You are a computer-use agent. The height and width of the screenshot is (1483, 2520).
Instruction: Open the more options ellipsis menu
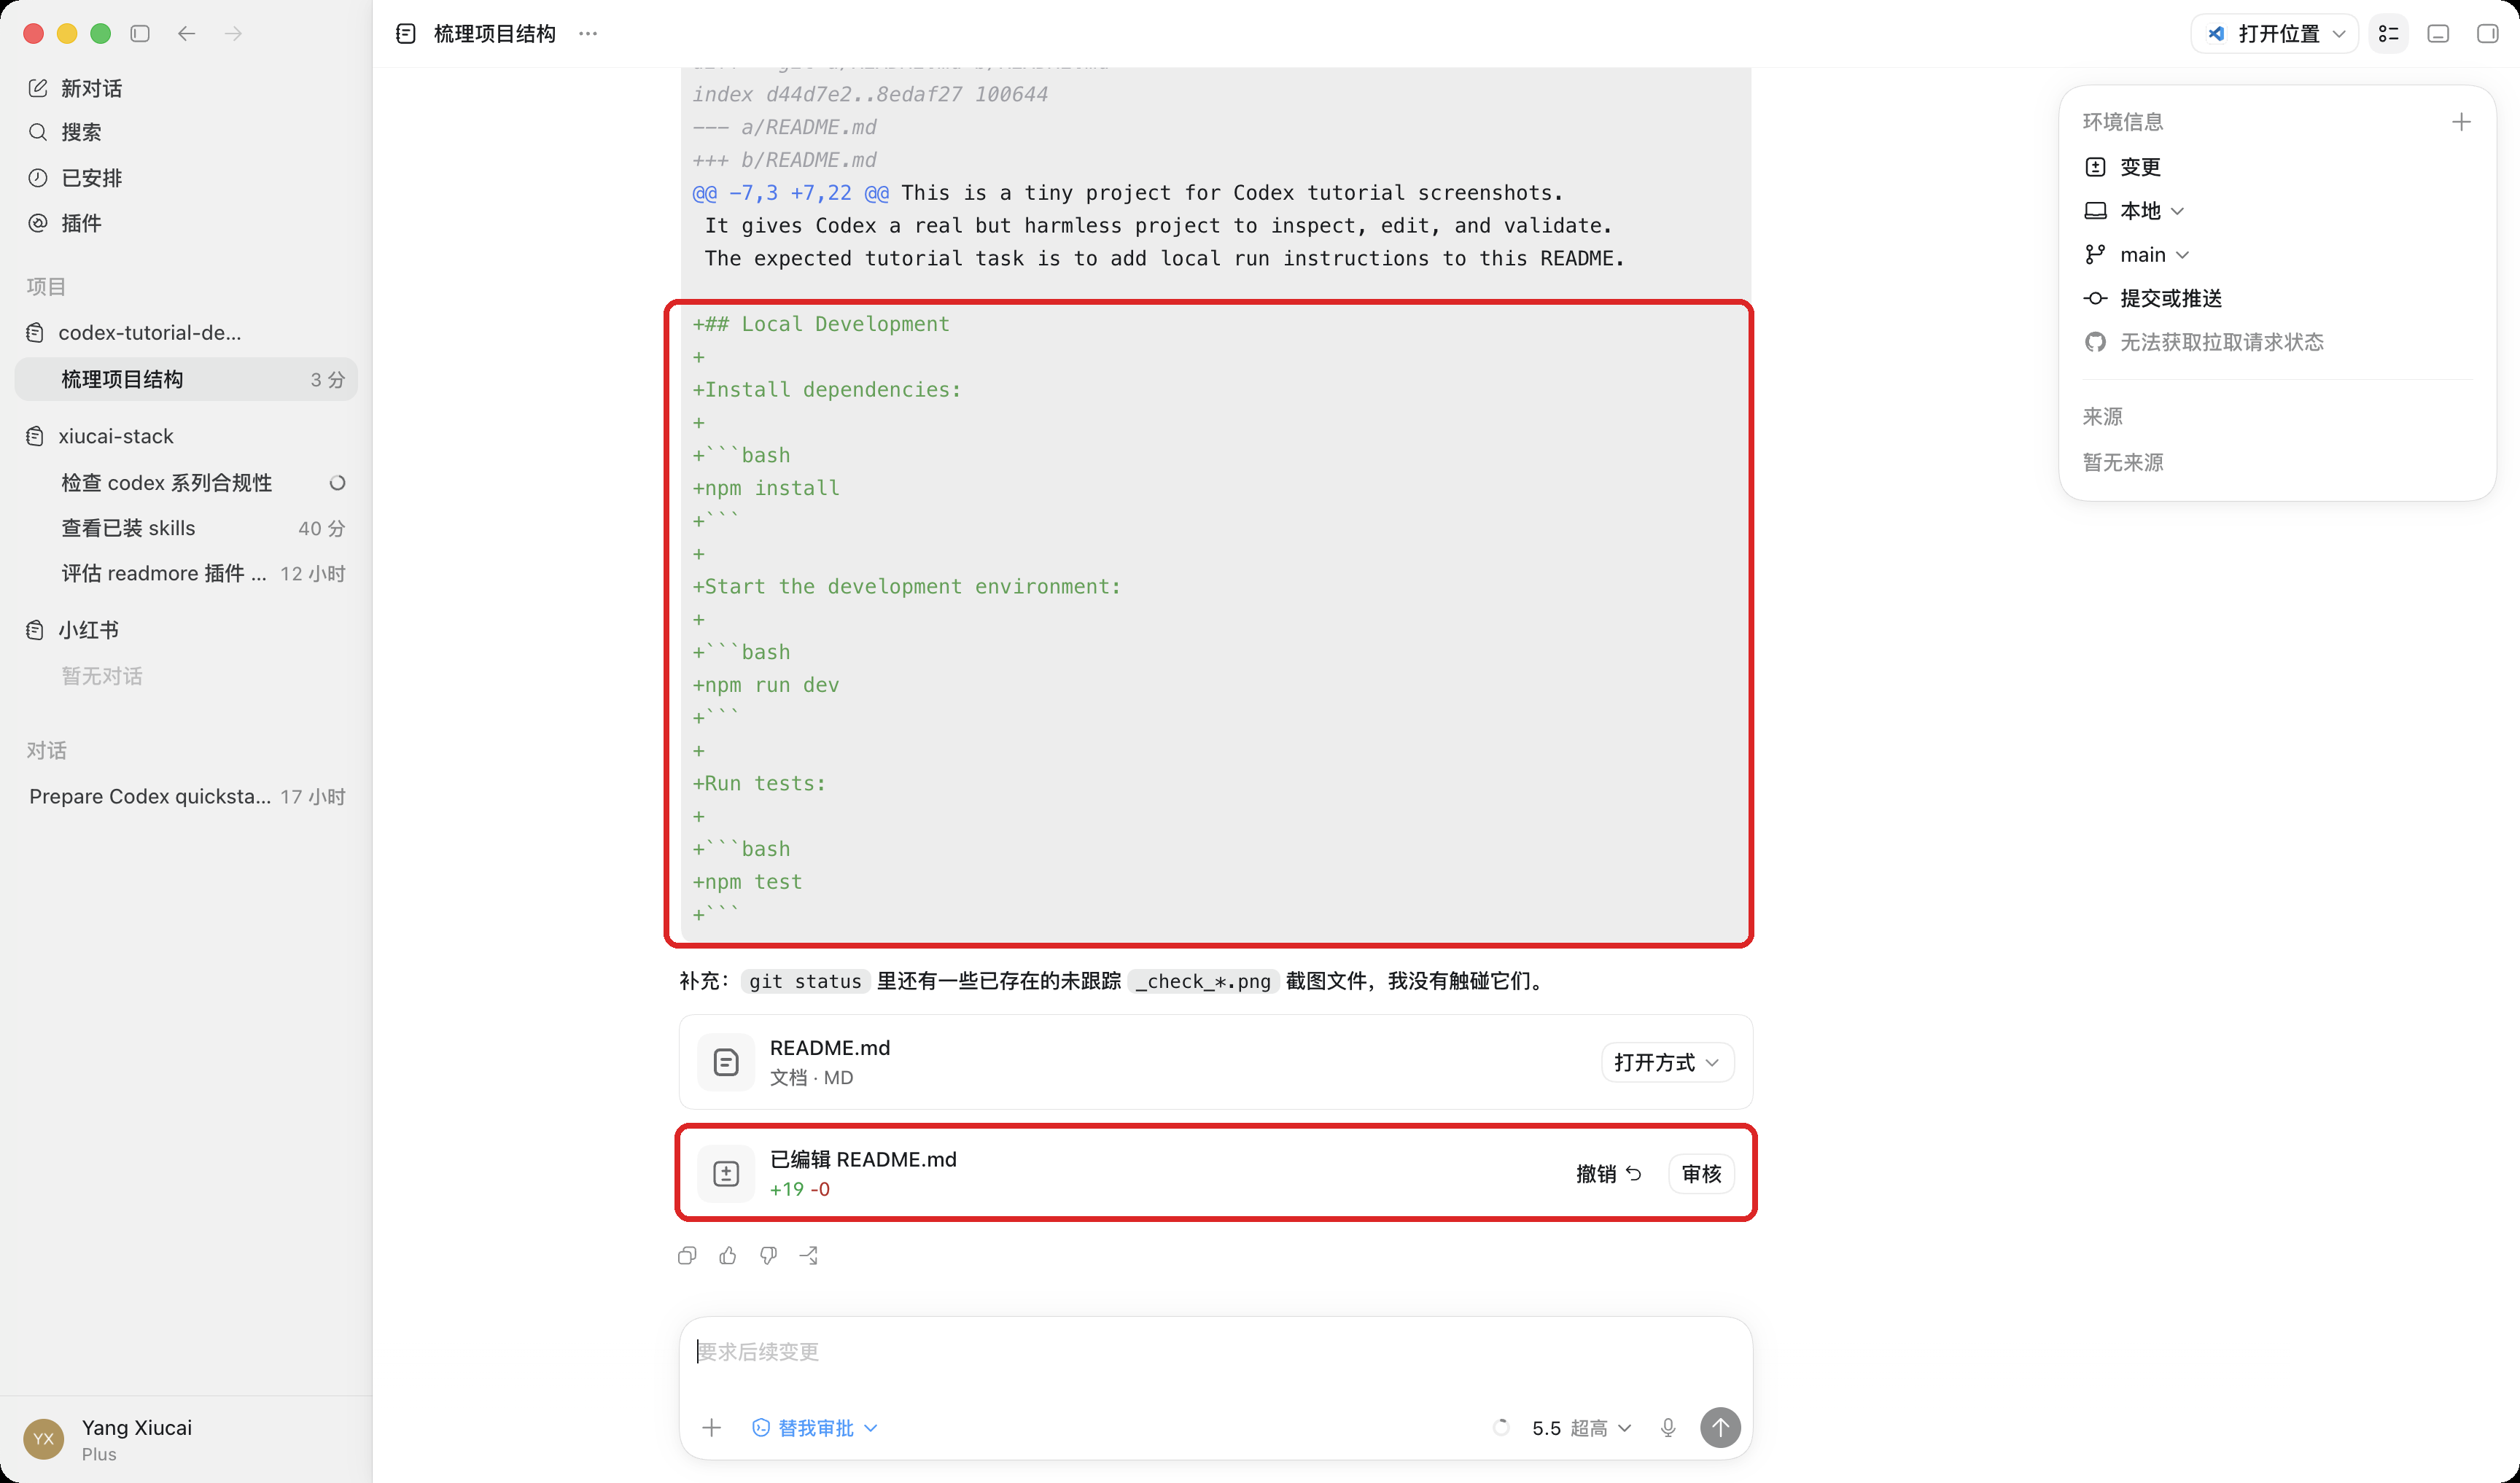pos(588,34)
